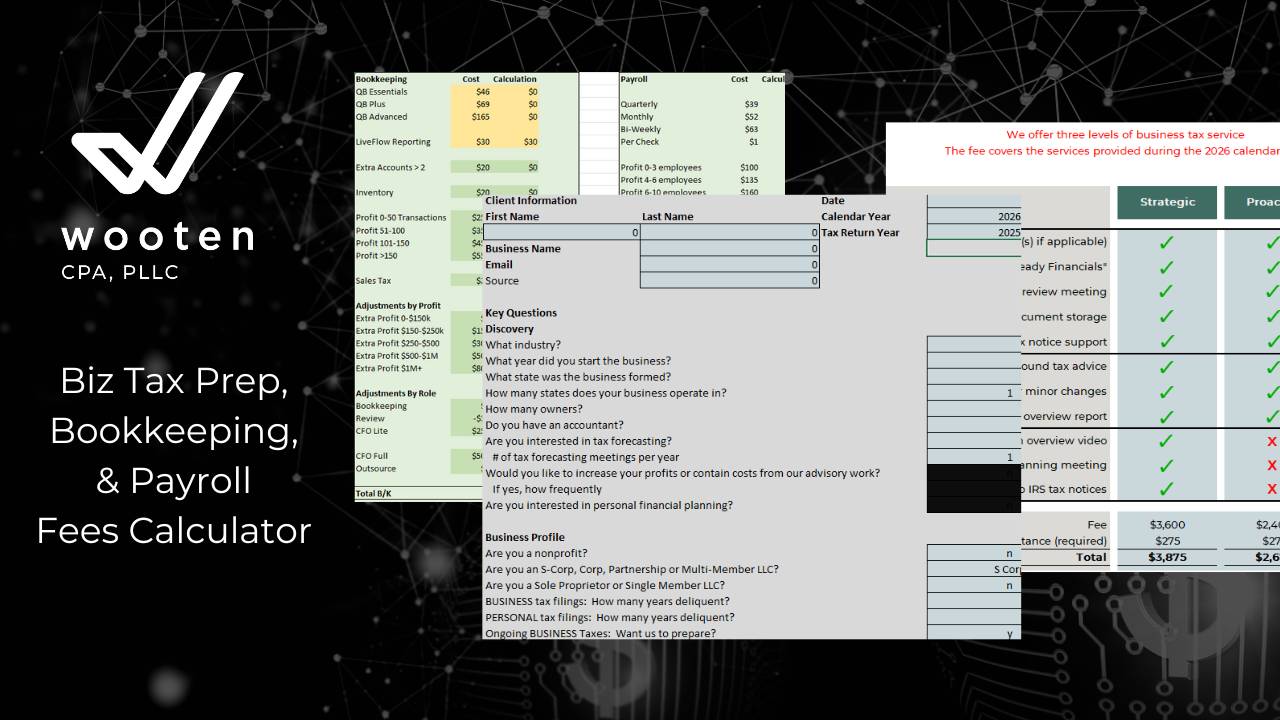Click the 'Bookkeeping' column header

pyautogui.click(x=381, y=79)
